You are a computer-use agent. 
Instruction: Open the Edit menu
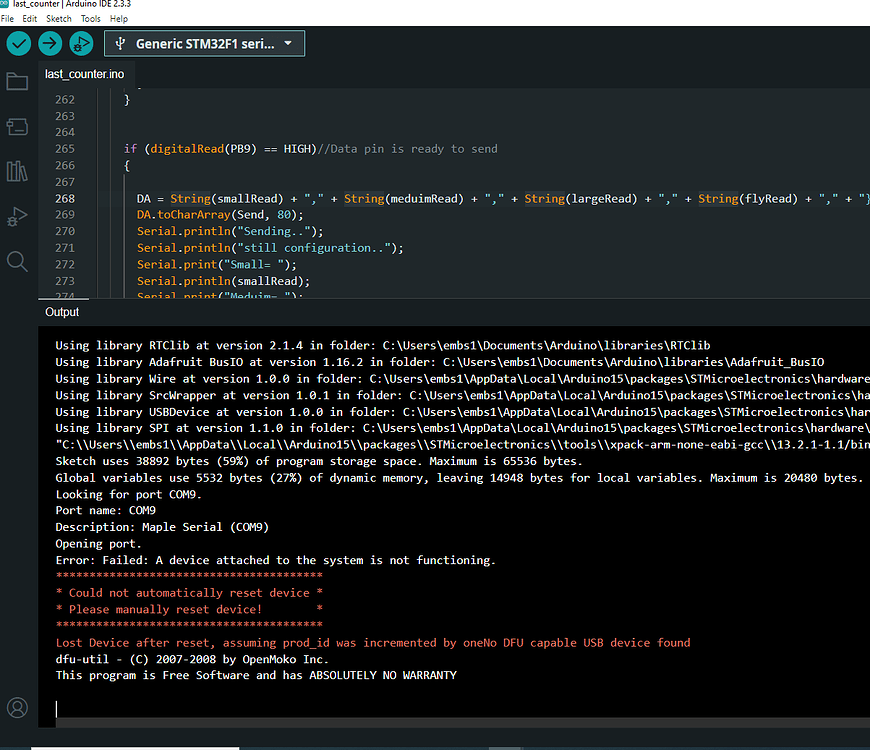pos(30,18)
